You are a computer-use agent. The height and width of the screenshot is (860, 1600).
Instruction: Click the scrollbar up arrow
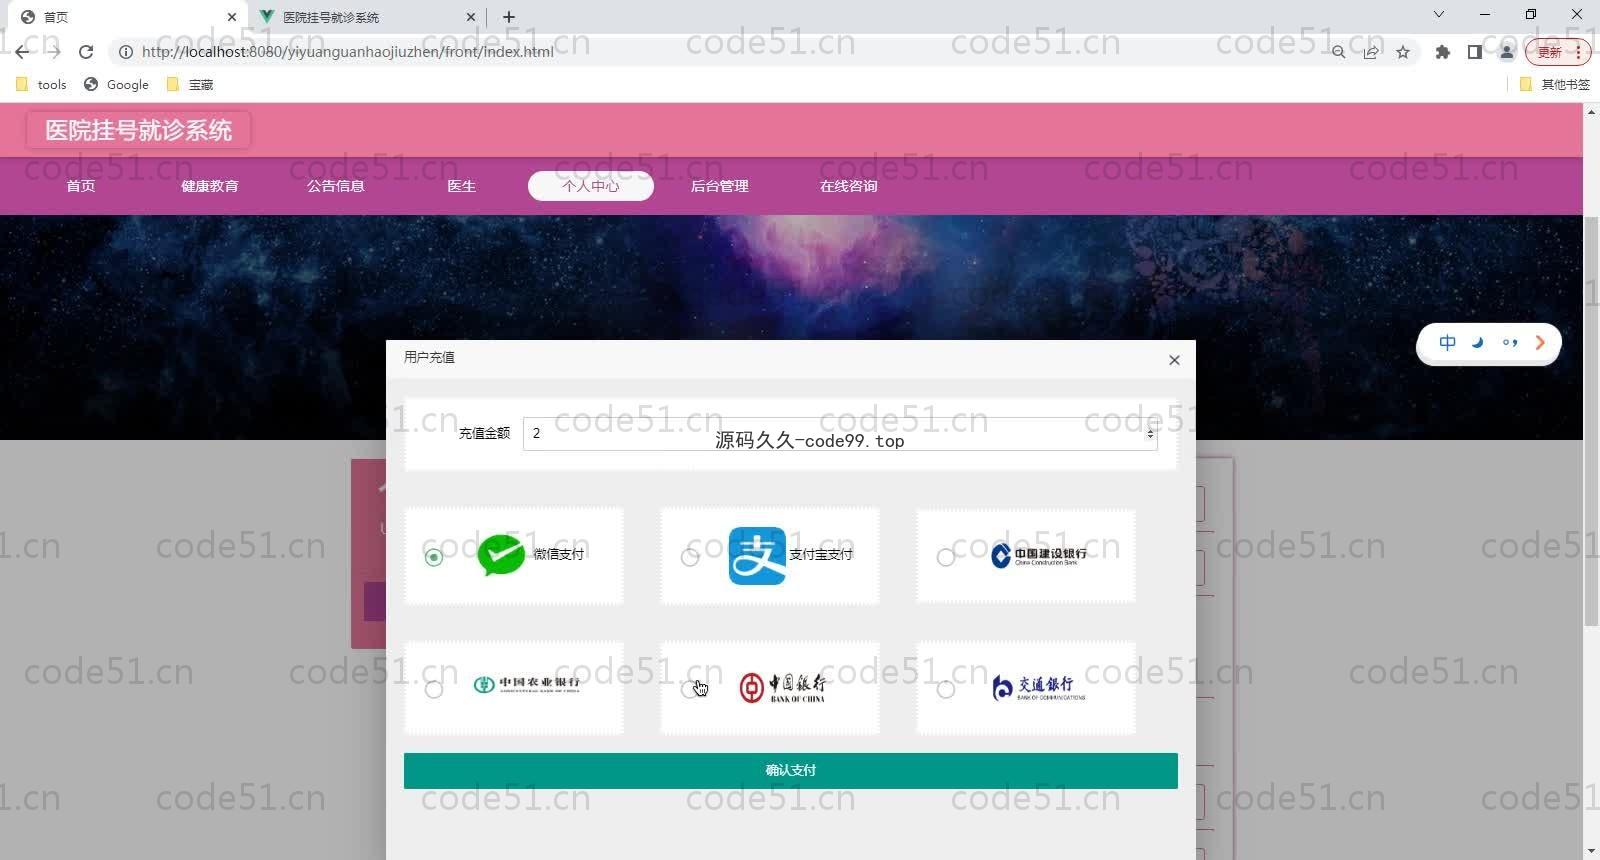click(1591, 111)
